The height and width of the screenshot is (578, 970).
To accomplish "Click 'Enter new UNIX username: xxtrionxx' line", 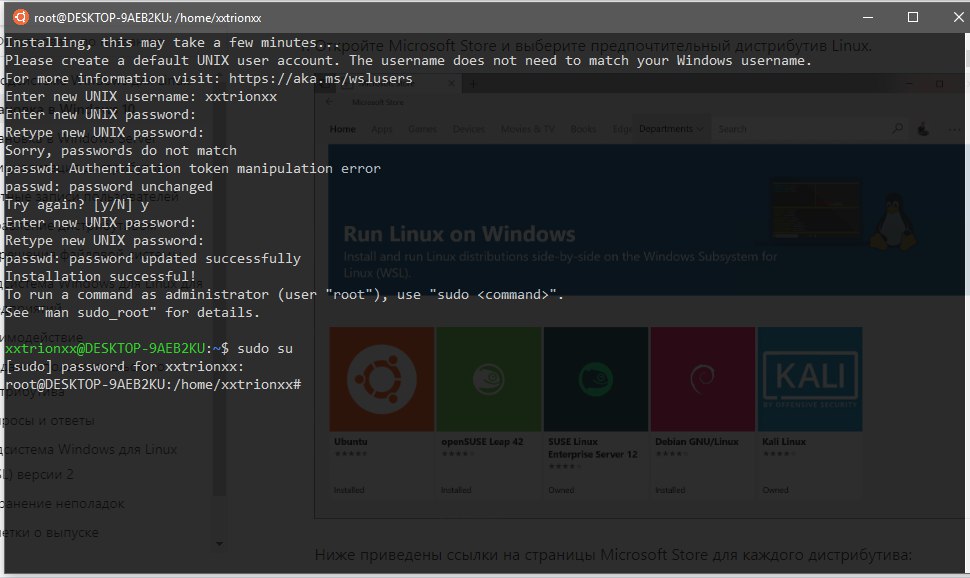I will [141, 97].
